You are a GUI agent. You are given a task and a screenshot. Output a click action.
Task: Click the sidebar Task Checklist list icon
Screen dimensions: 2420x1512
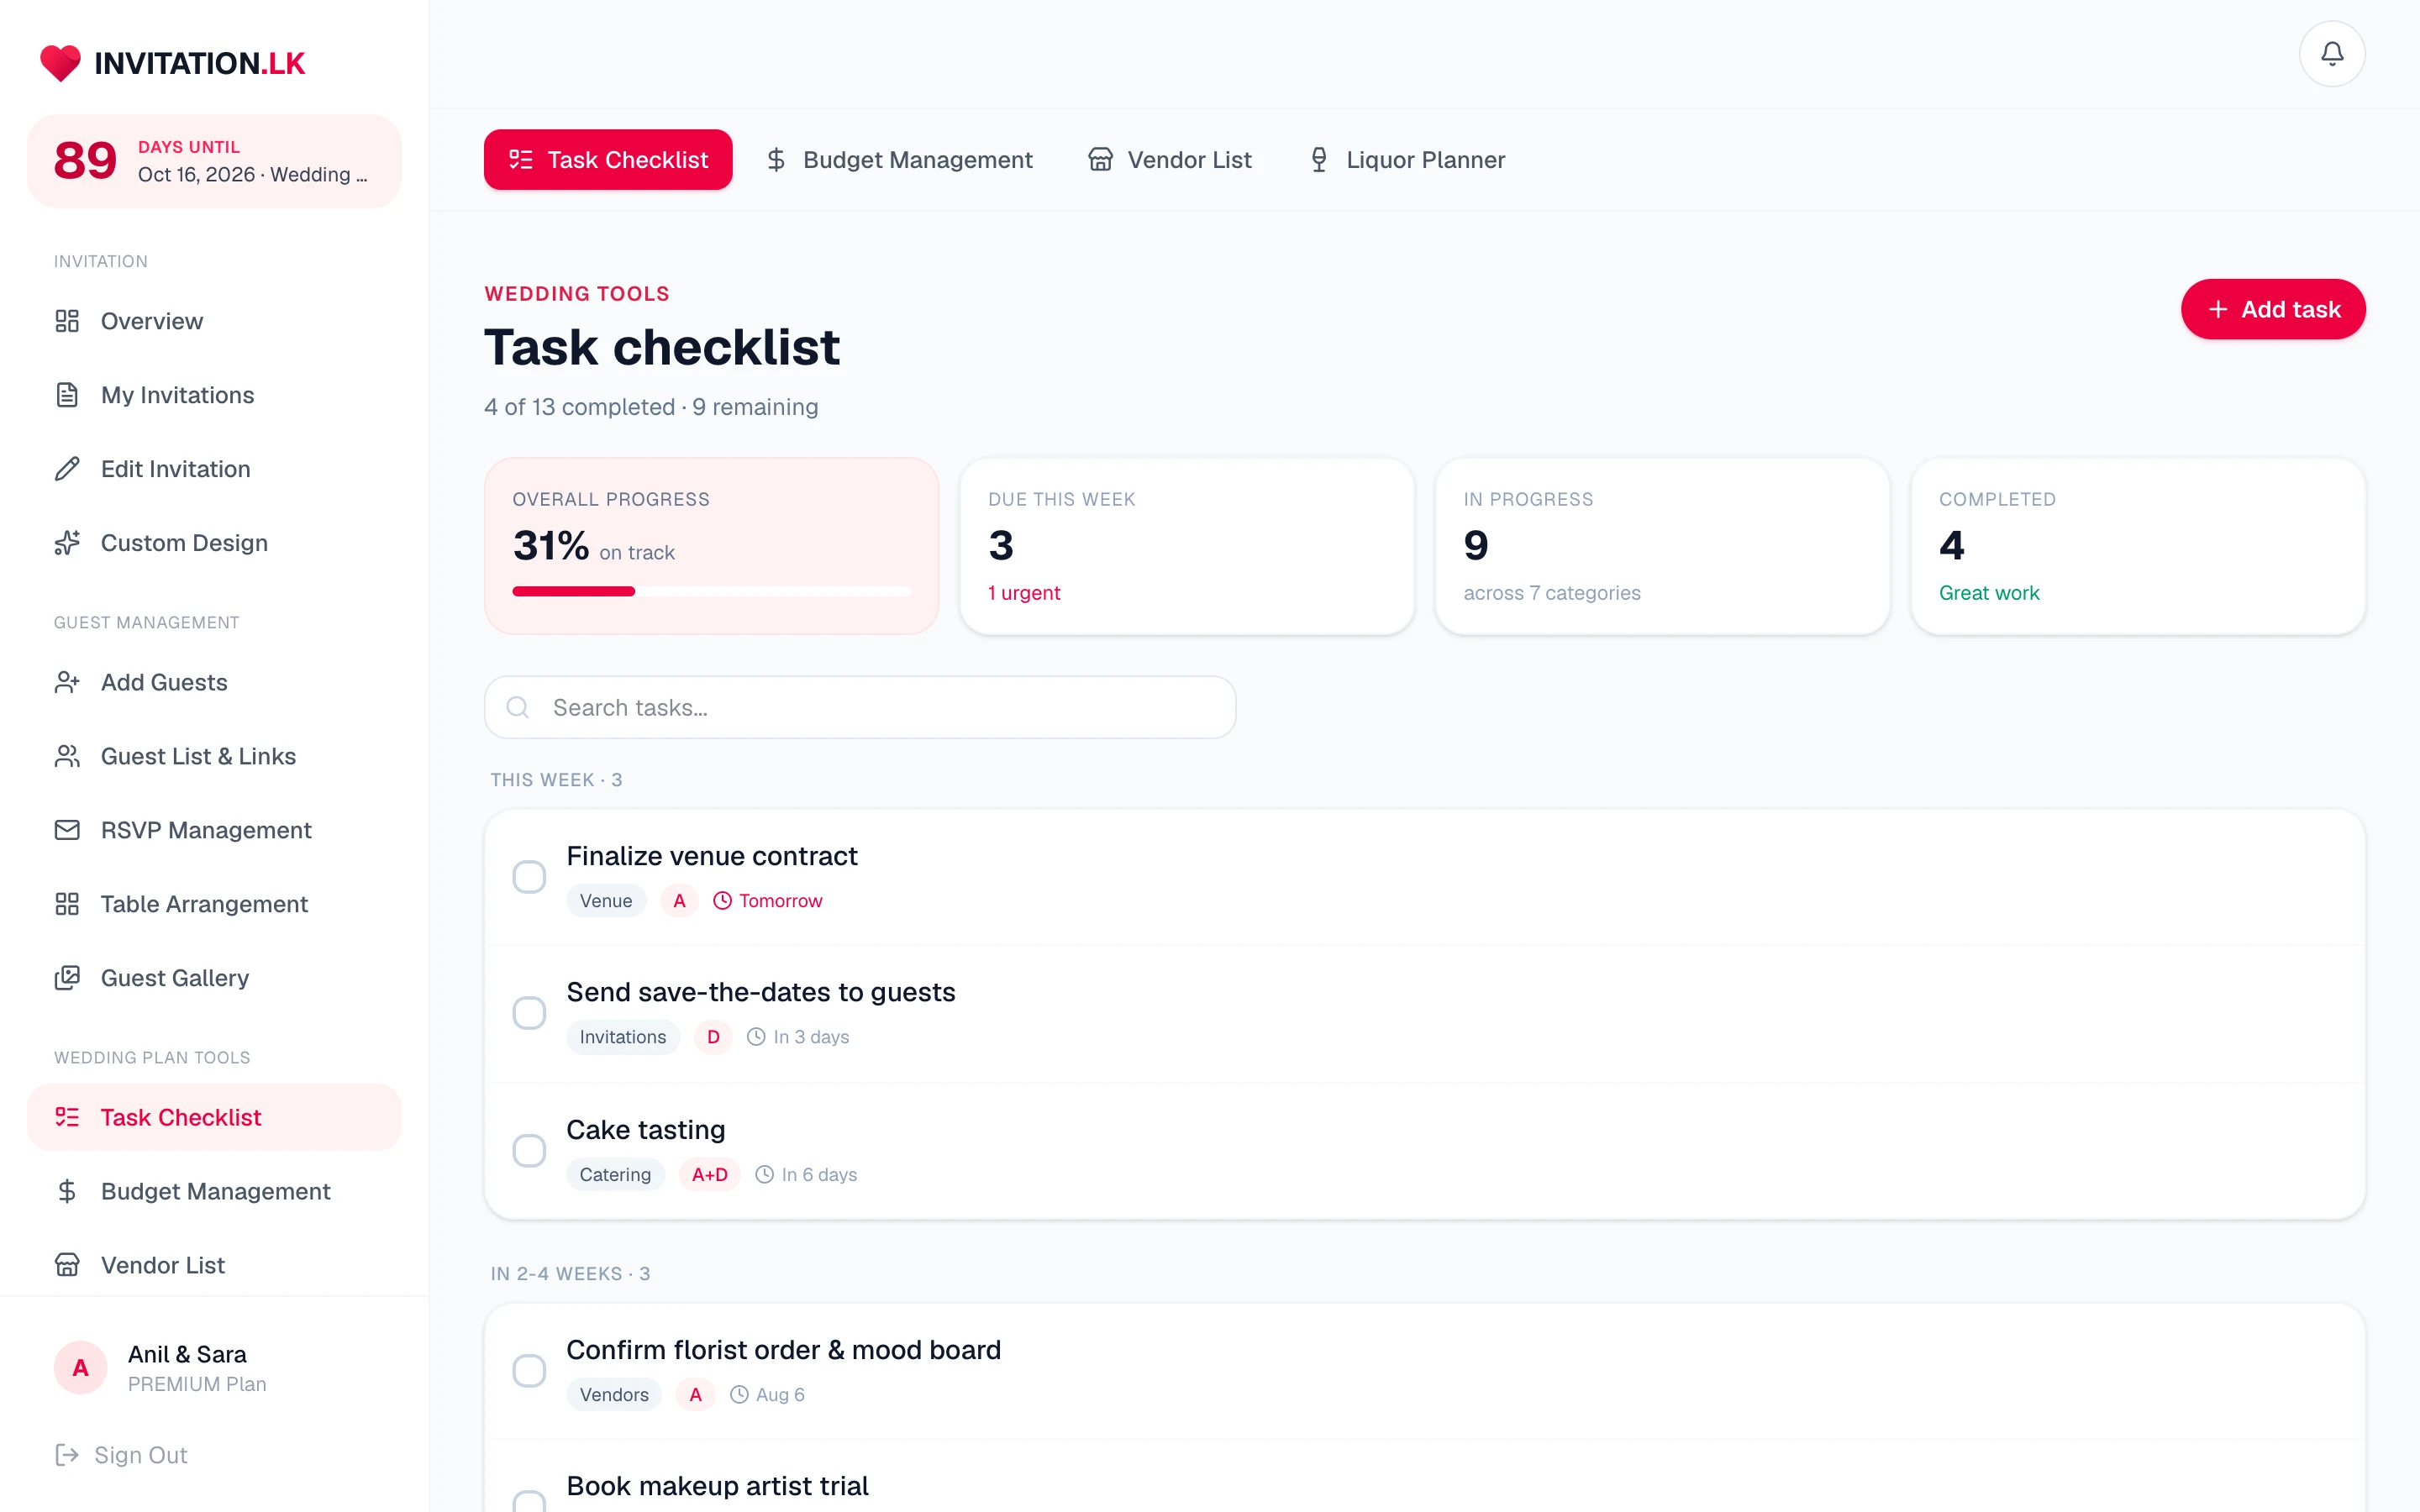[x=67, y=1117]
